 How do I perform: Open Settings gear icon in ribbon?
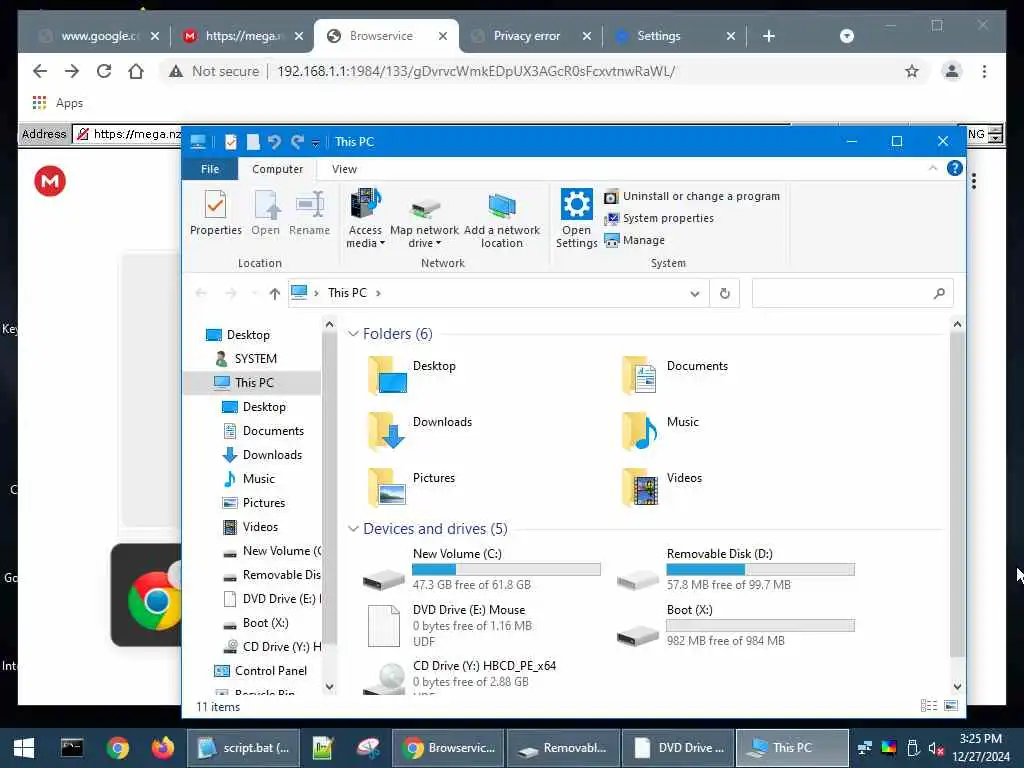pyautogui.click(x=577, y=204)
